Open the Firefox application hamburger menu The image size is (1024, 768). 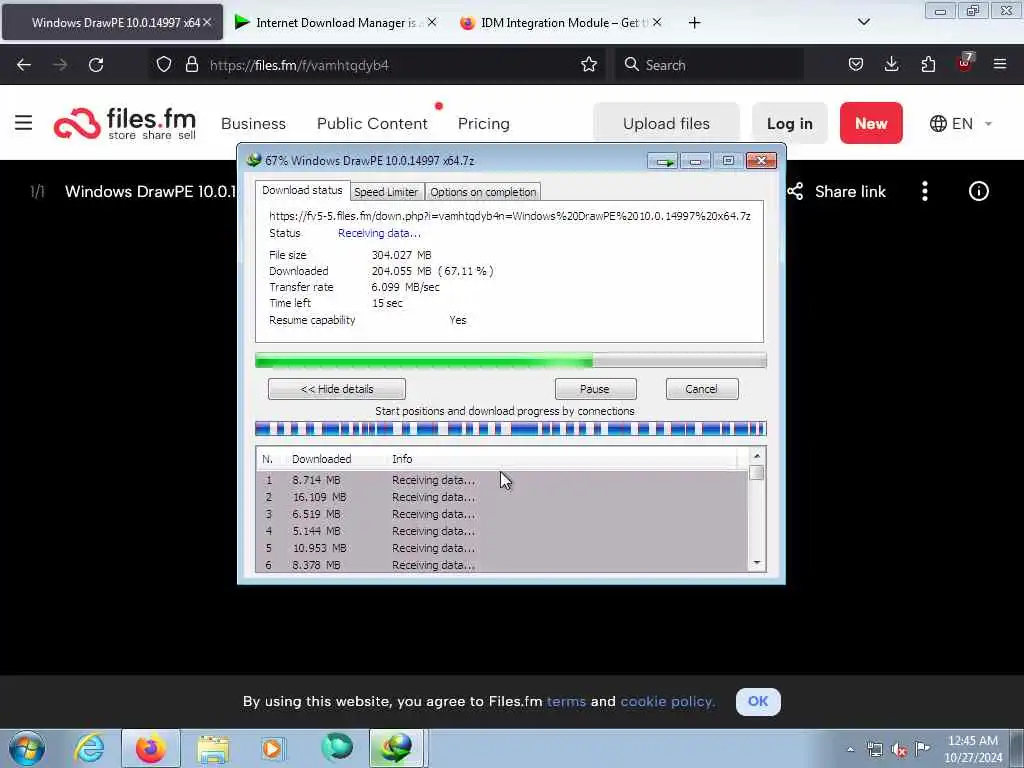pyautogui.click(x=1000, y=65)
